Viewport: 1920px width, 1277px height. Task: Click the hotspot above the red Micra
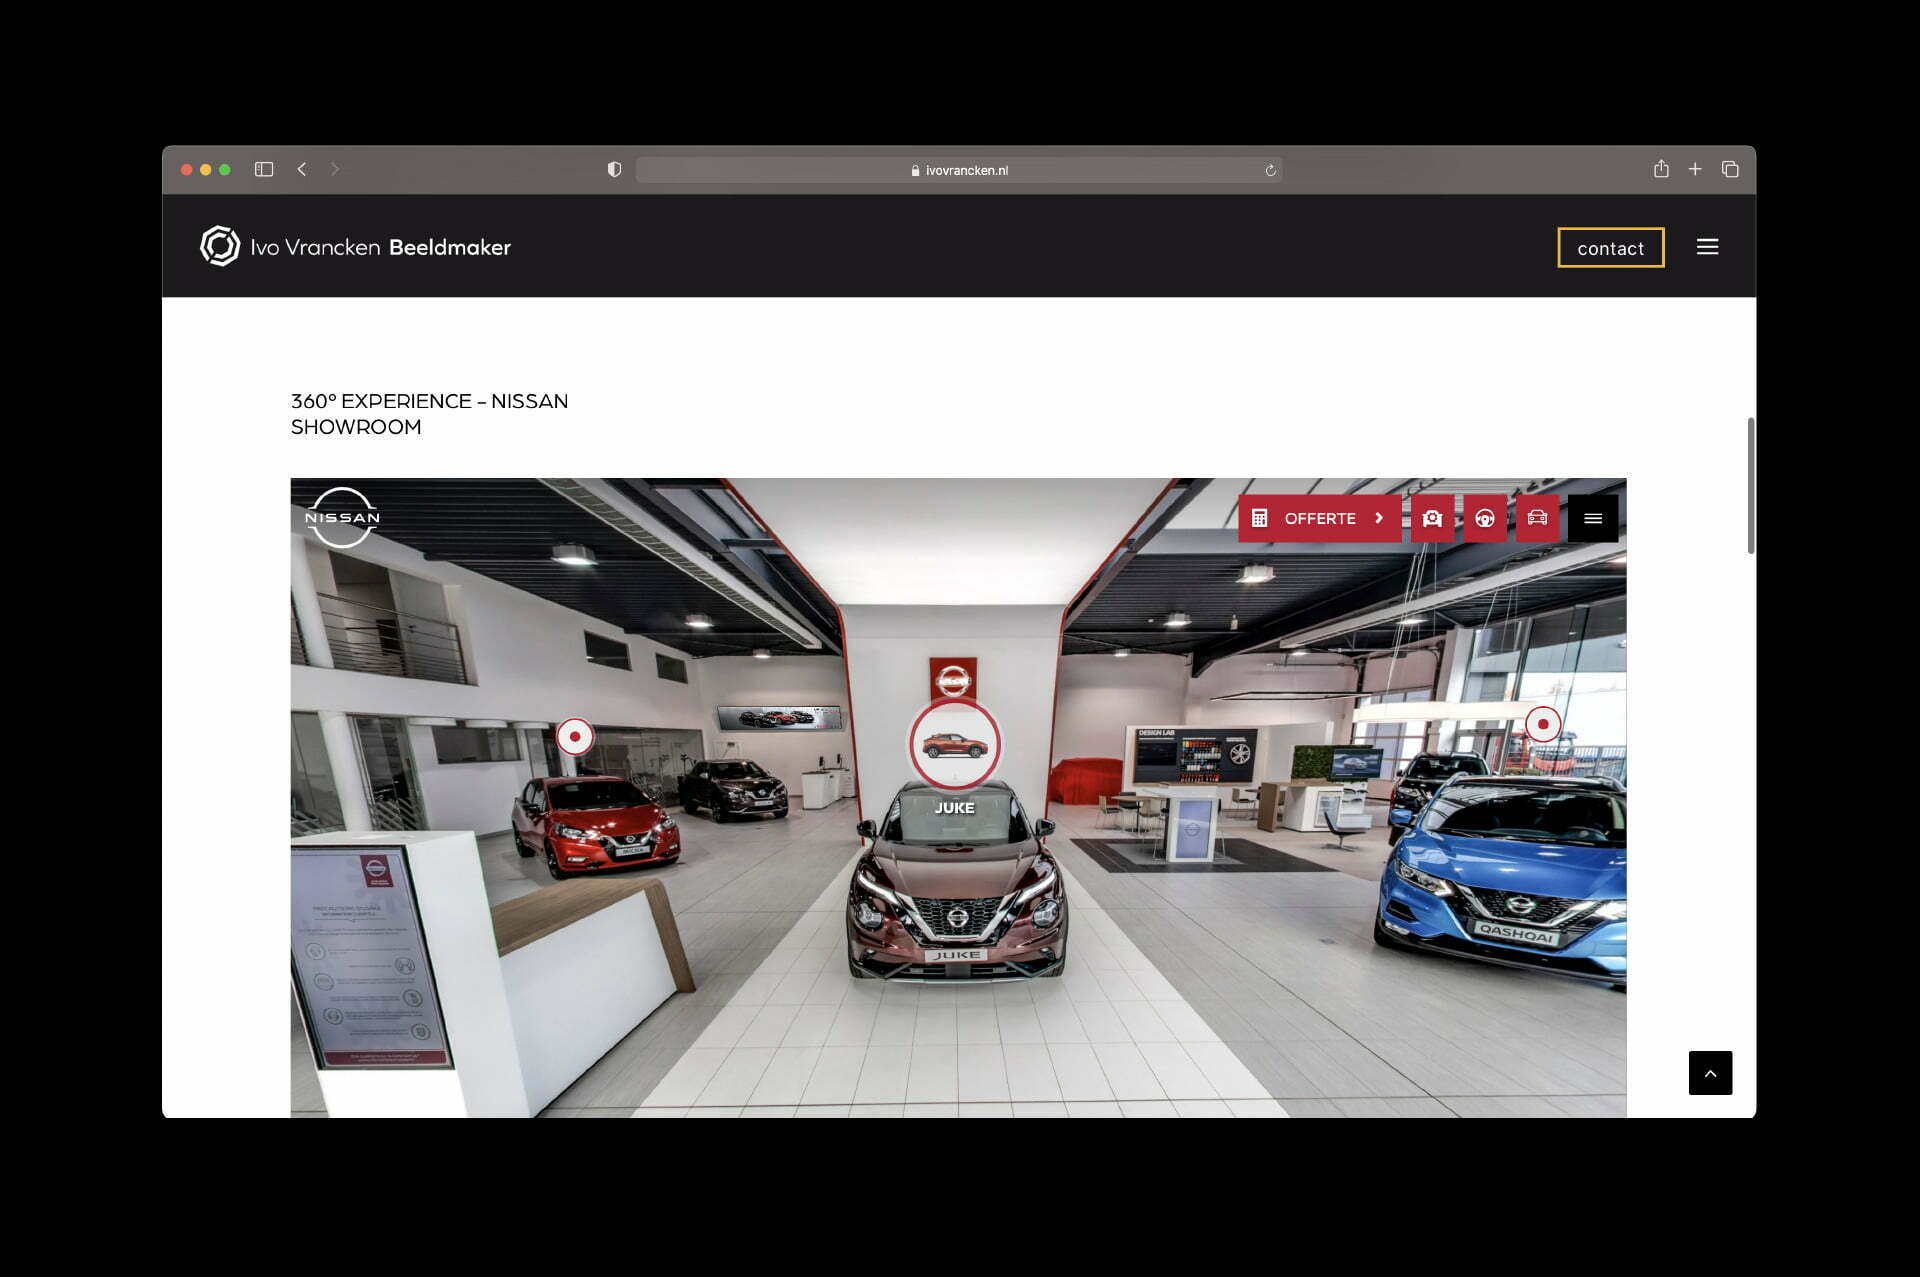(575, 737)
